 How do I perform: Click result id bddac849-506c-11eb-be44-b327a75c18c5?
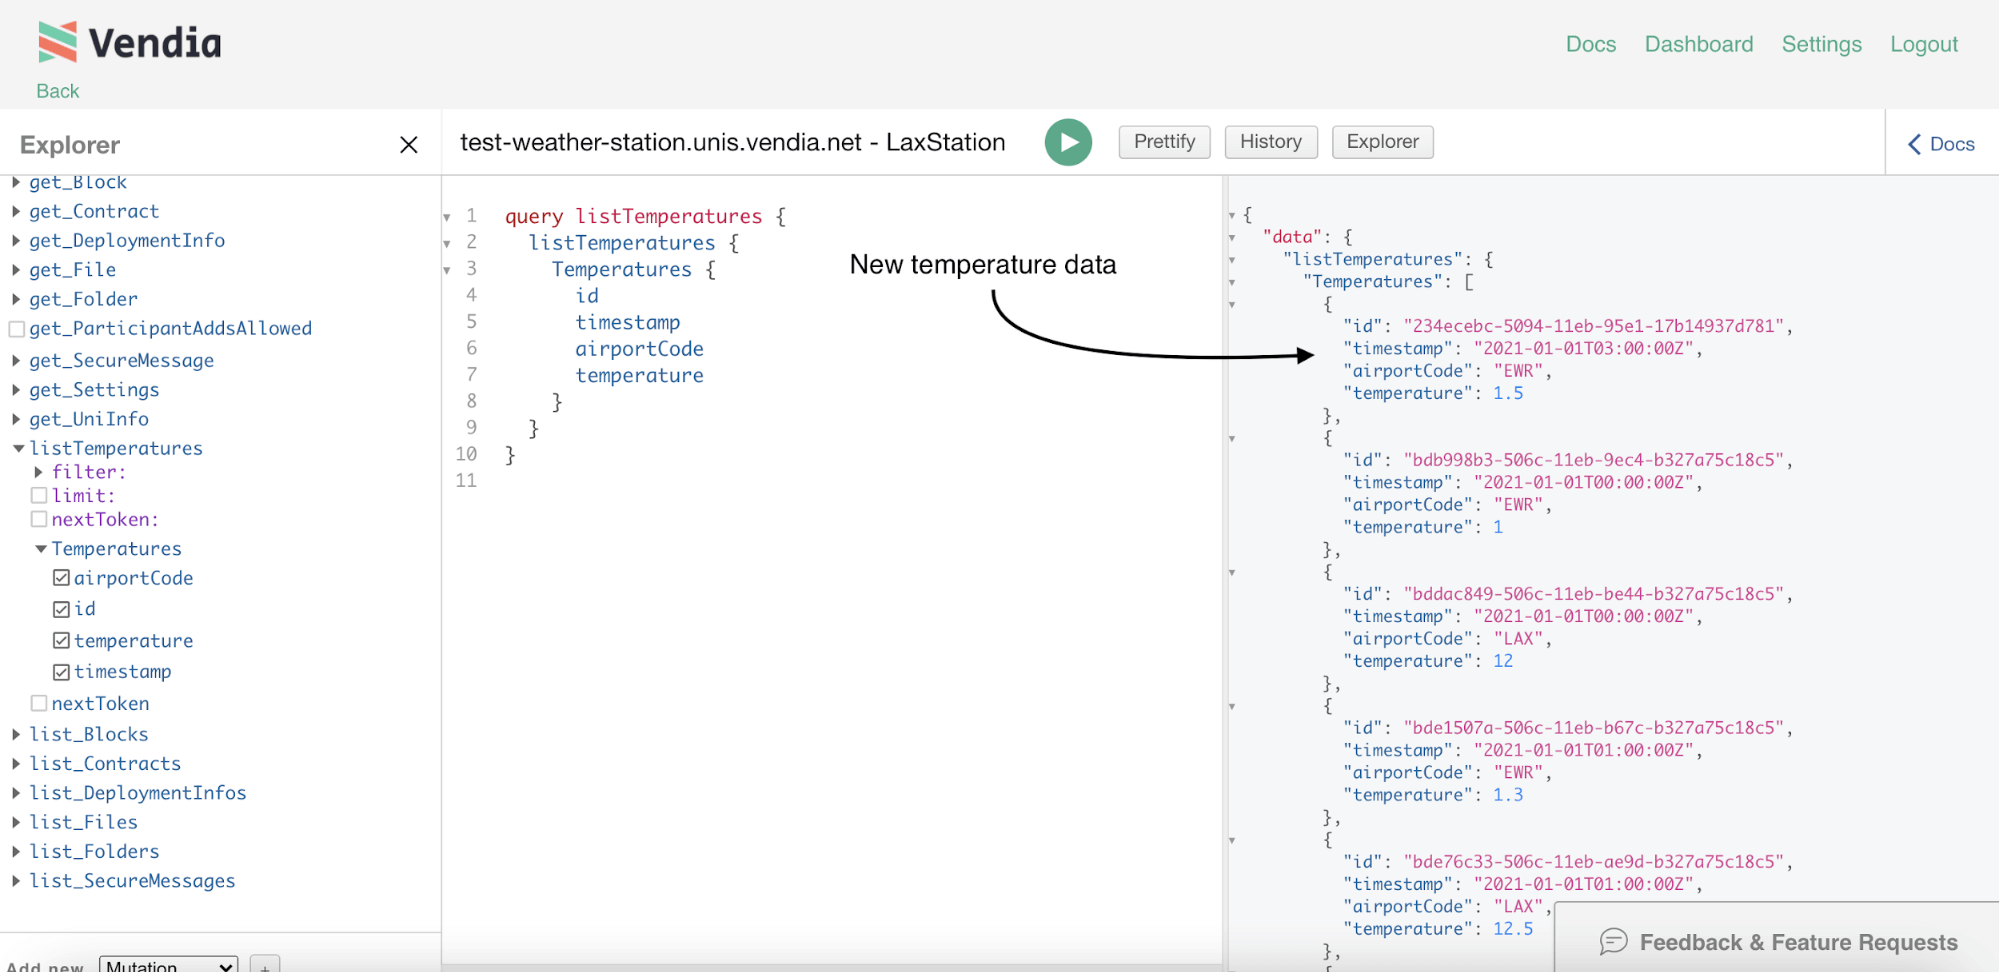click(1594, 594)
